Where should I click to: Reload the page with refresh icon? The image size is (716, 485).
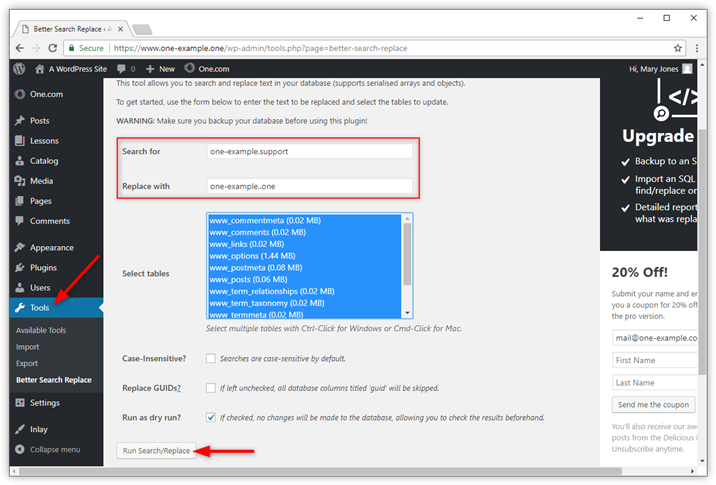(53, 48)
